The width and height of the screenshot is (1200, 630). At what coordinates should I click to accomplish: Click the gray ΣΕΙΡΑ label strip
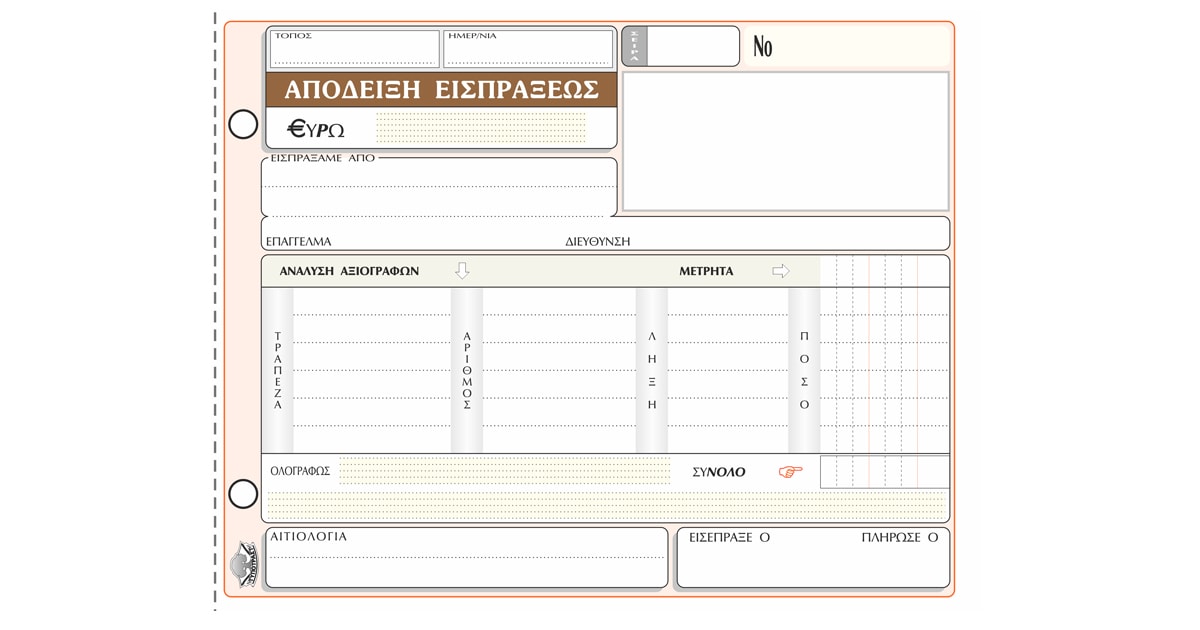[634, 46]
